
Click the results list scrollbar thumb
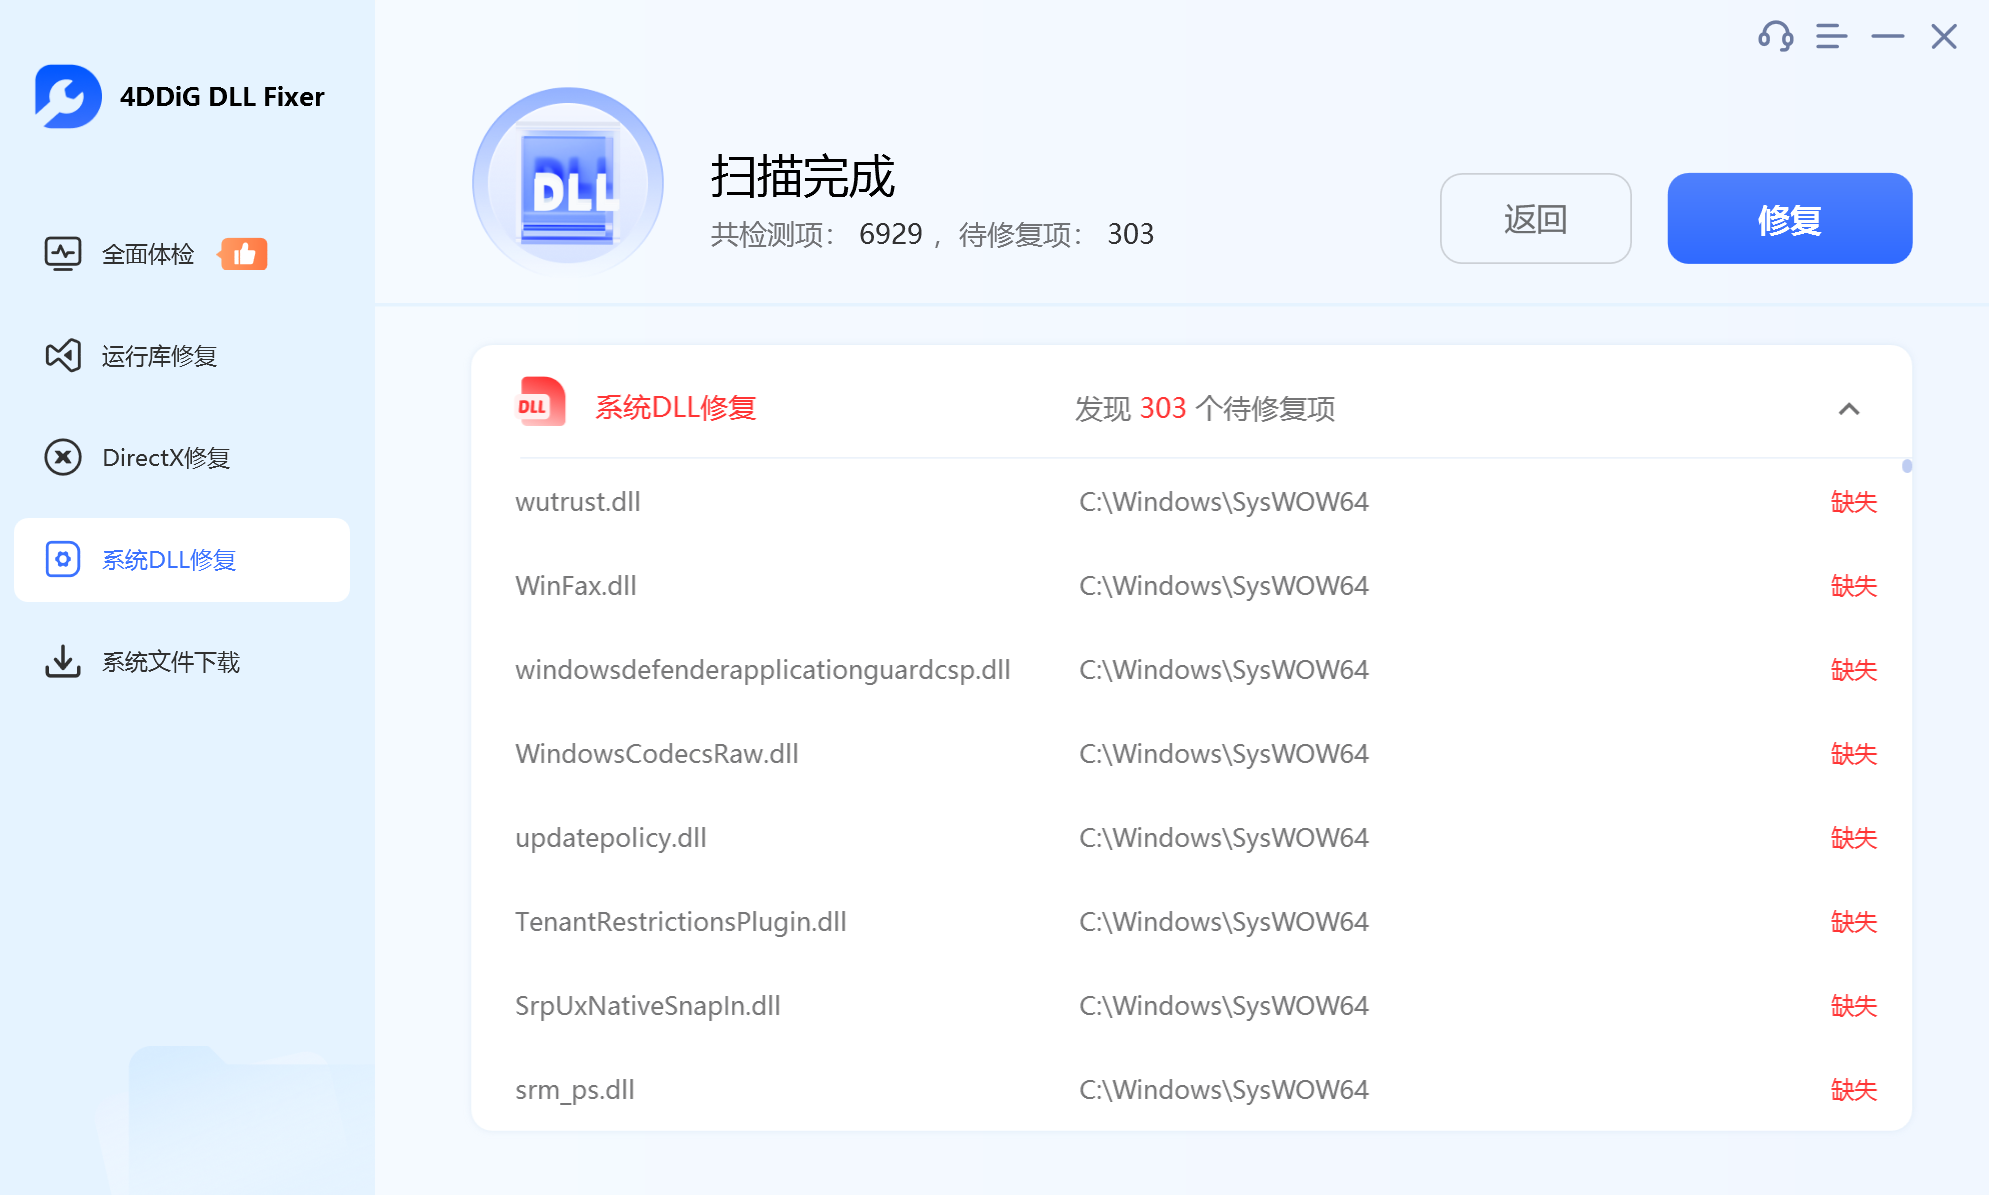click(x=1906, y=466)
